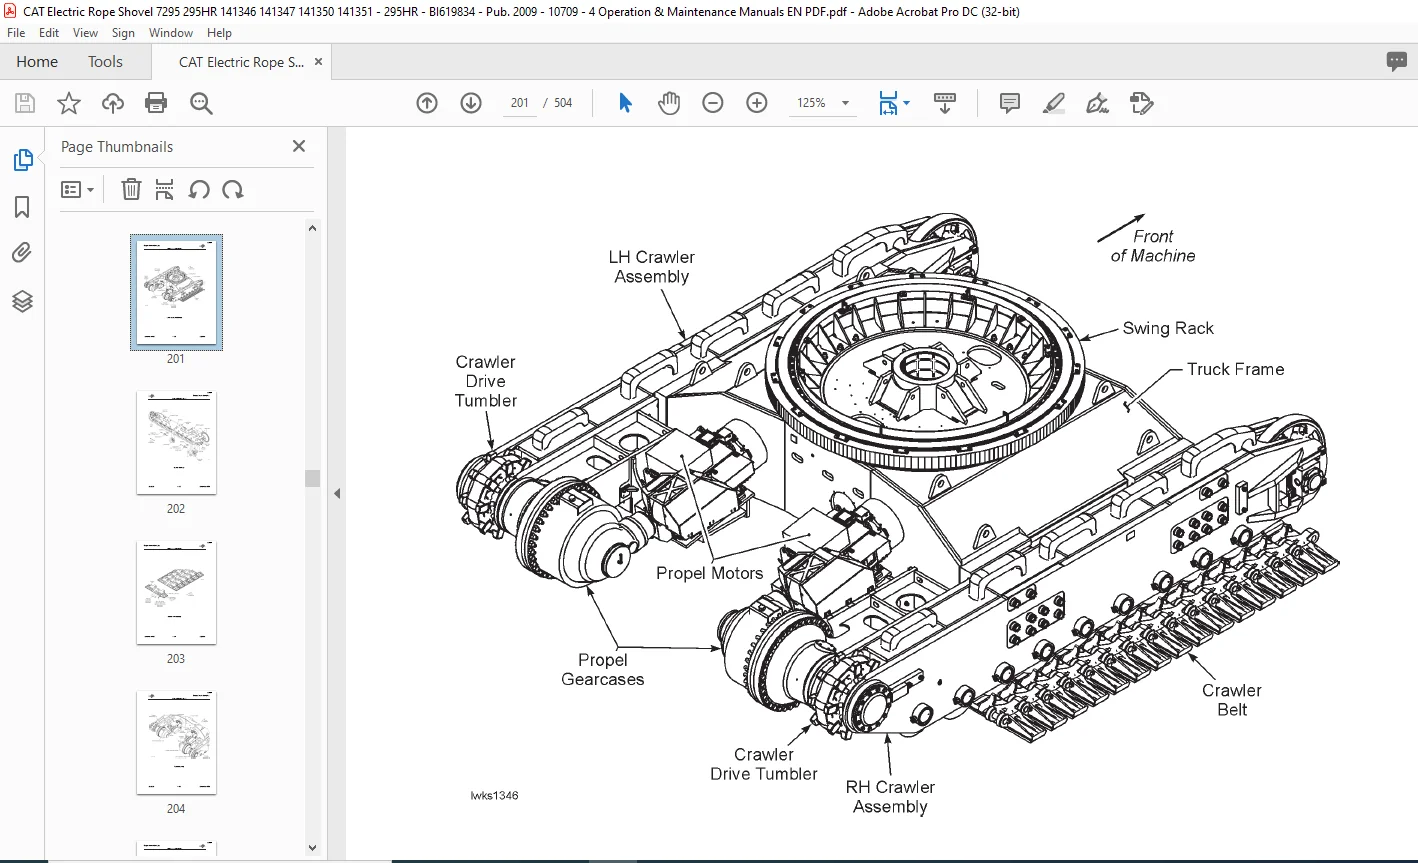Image resolution: width=1418 pixels, height=863 pixels.
Task: Click the stamp tool icon
Action: point(1141,103)
